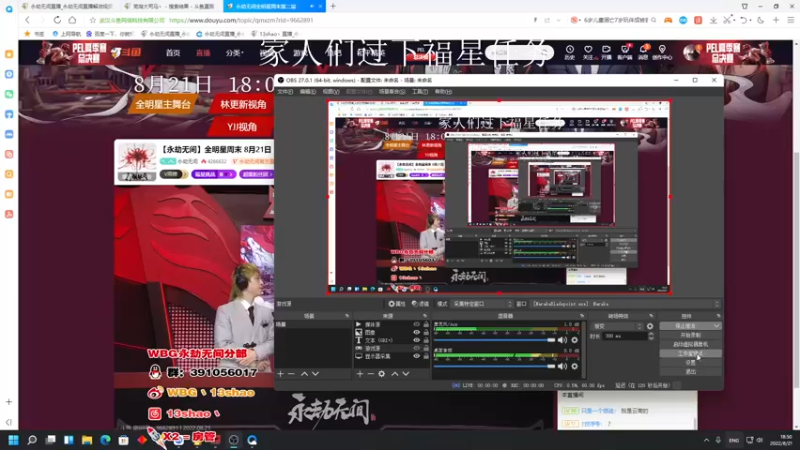Add a new source with plus icon

(360, 374)
